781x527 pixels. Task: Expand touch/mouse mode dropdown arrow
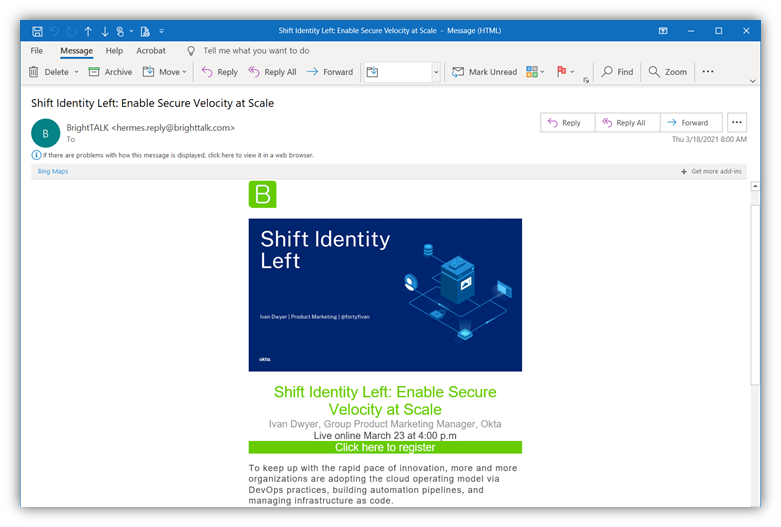pos(131,31)
